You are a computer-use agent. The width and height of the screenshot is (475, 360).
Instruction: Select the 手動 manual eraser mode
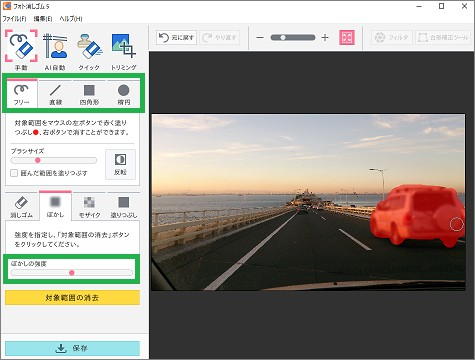[x=21, y=50]
